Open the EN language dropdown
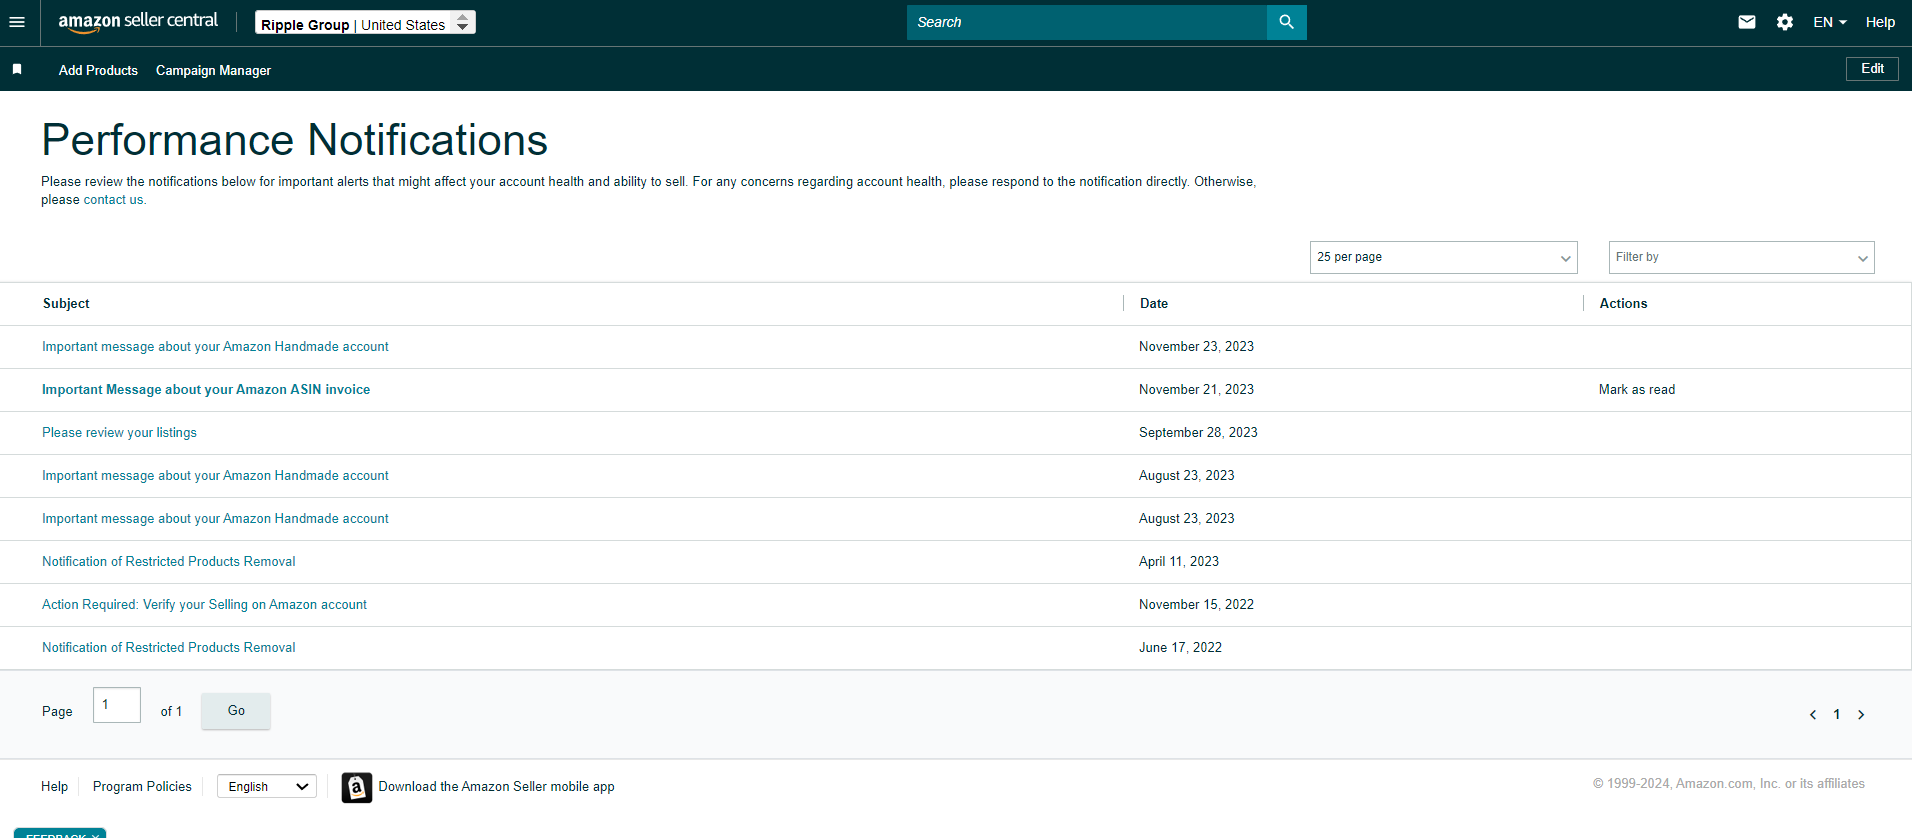 (x=1830, y=22)
